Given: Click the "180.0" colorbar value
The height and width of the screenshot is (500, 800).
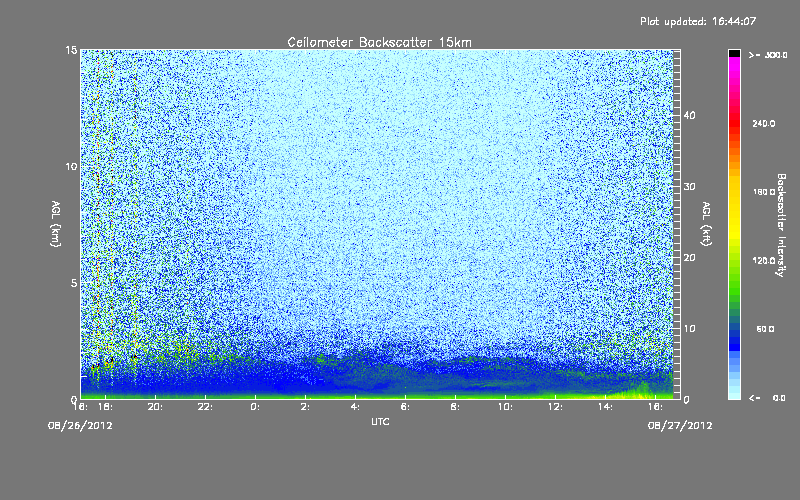Looking at the screenshot, I should click(x=764, y=192).
